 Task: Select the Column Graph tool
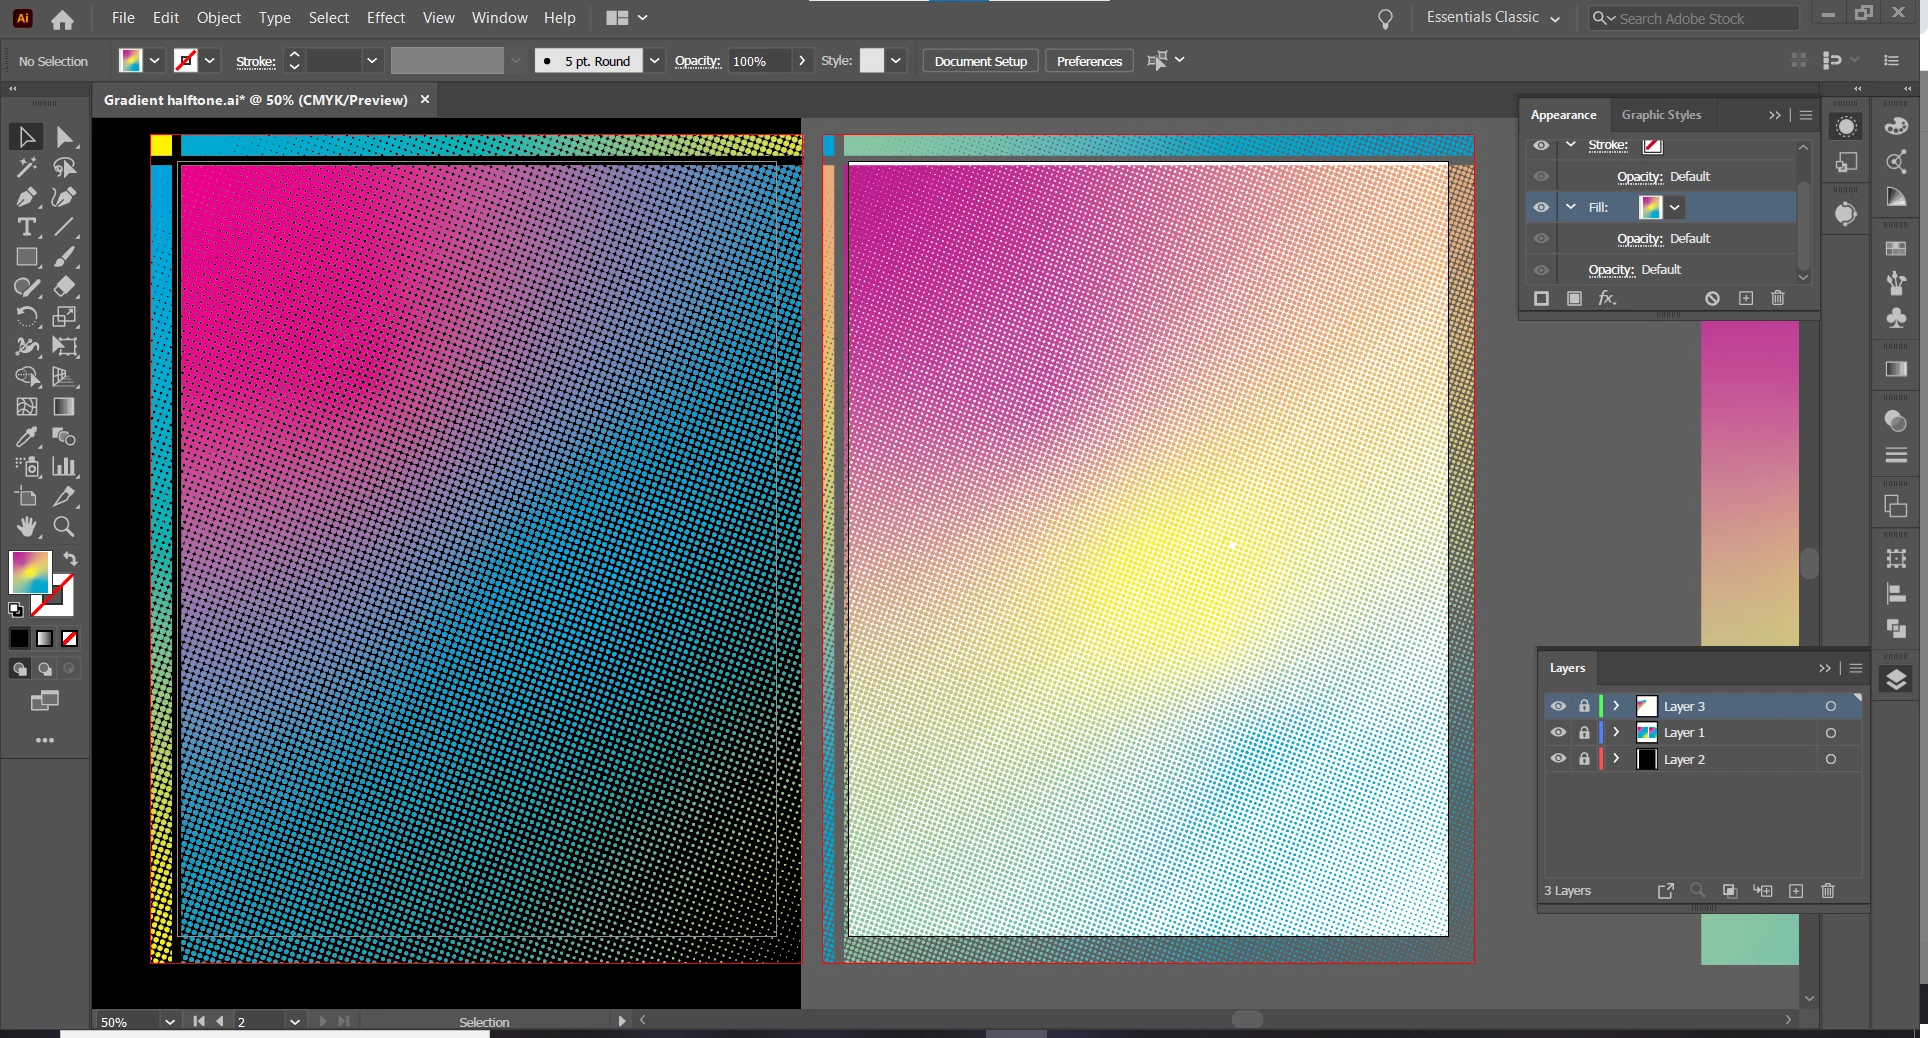coord(65,467)
